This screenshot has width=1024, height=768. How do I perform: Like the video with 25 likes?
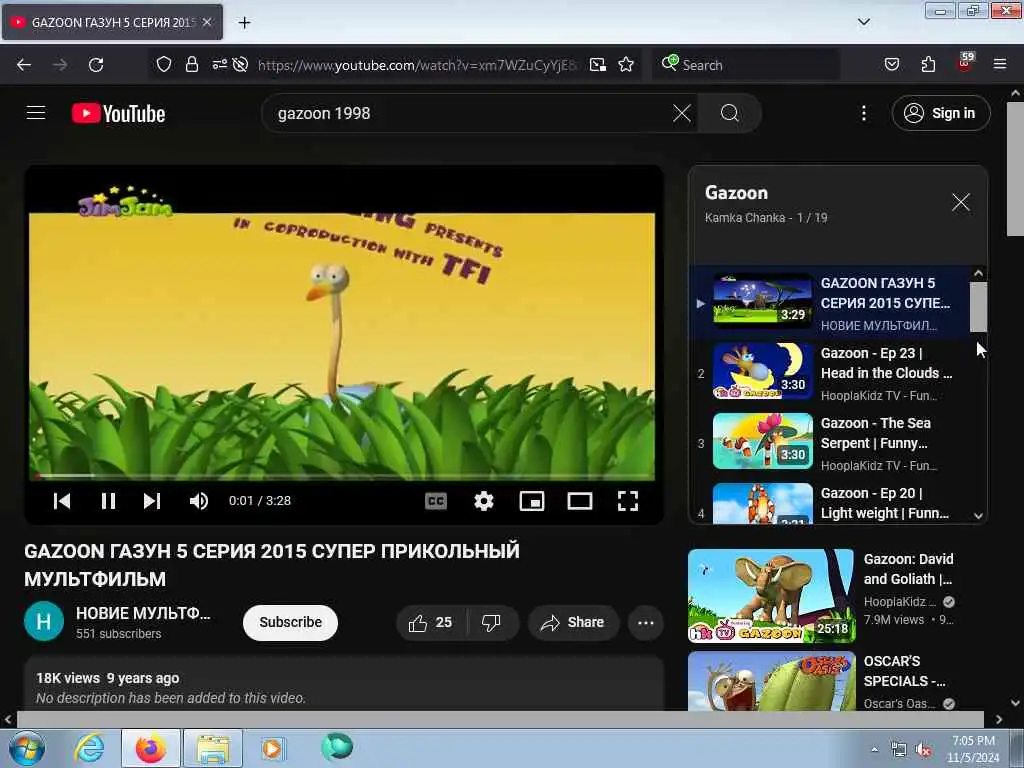pyautogui.click(x=431, y=622)
